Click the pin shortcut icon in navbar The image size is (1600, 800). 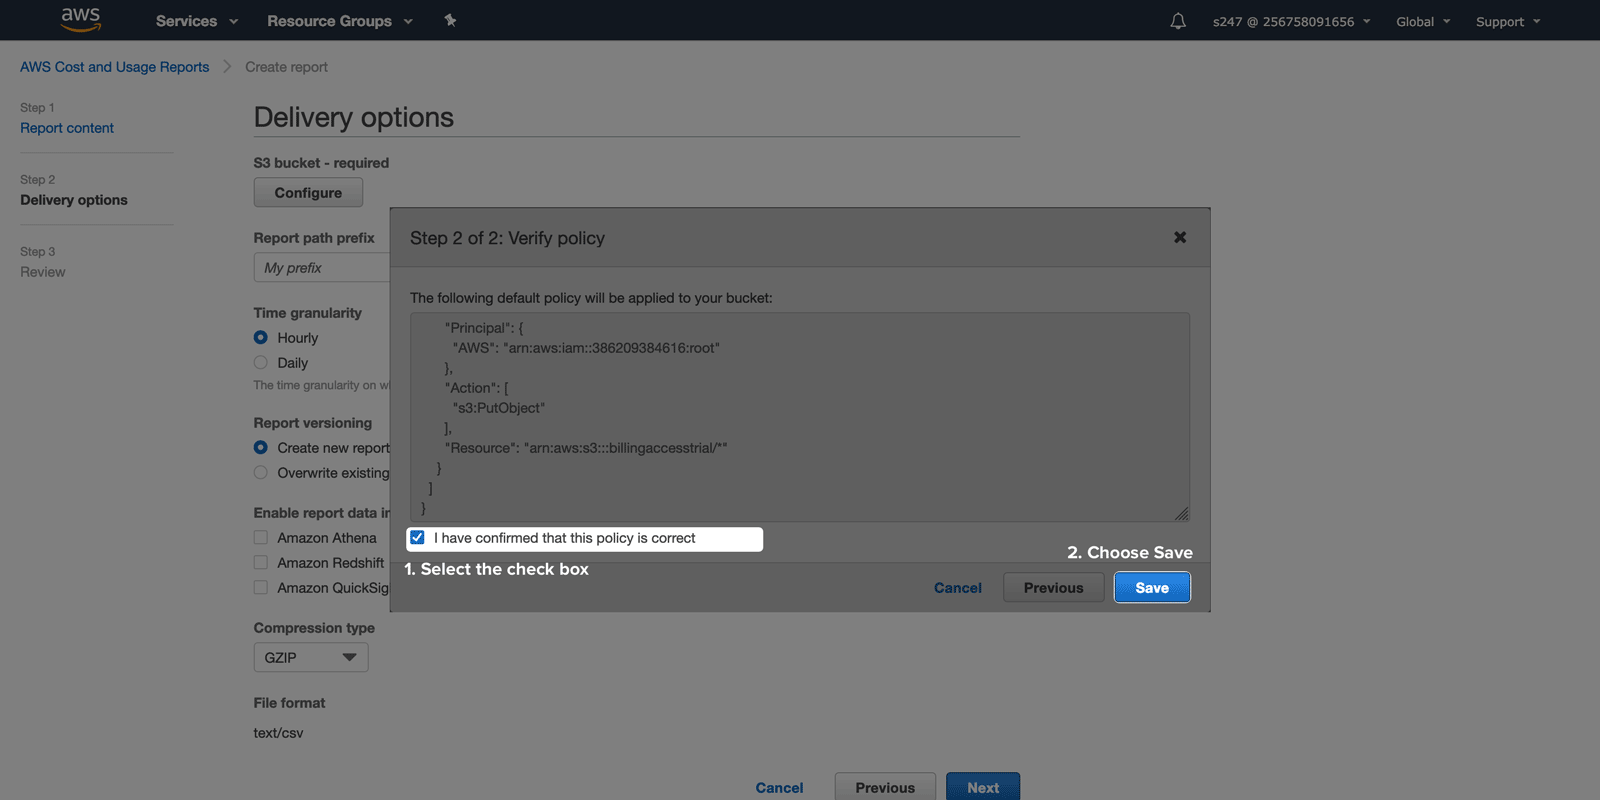pyautogui.click(x=450, y=21)
